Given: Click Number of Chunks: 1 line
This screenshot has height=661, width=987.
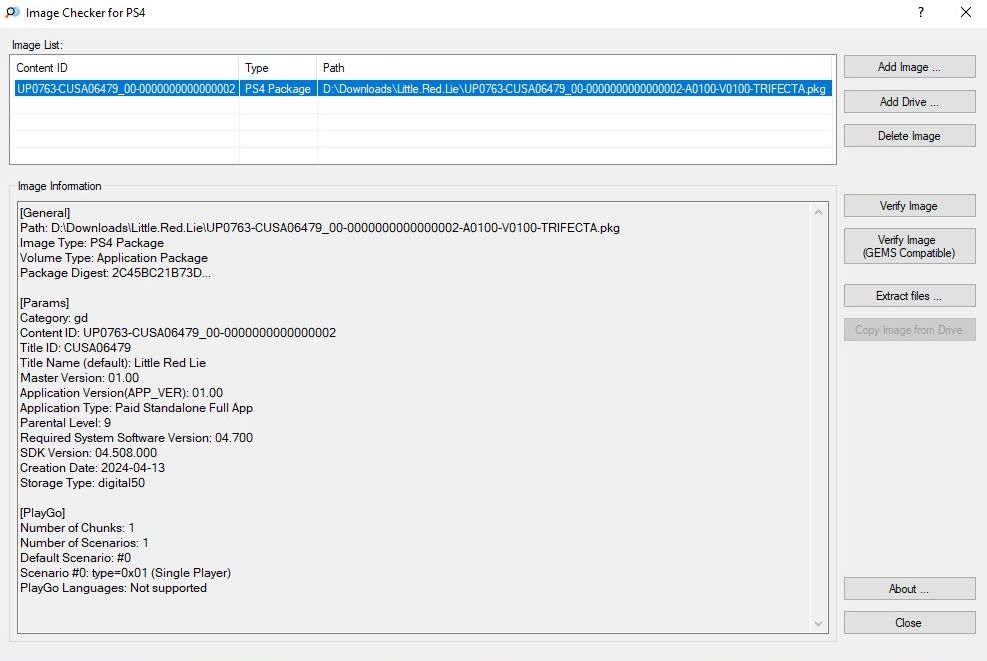Looking at the screenshot, I should click(77, 528).
